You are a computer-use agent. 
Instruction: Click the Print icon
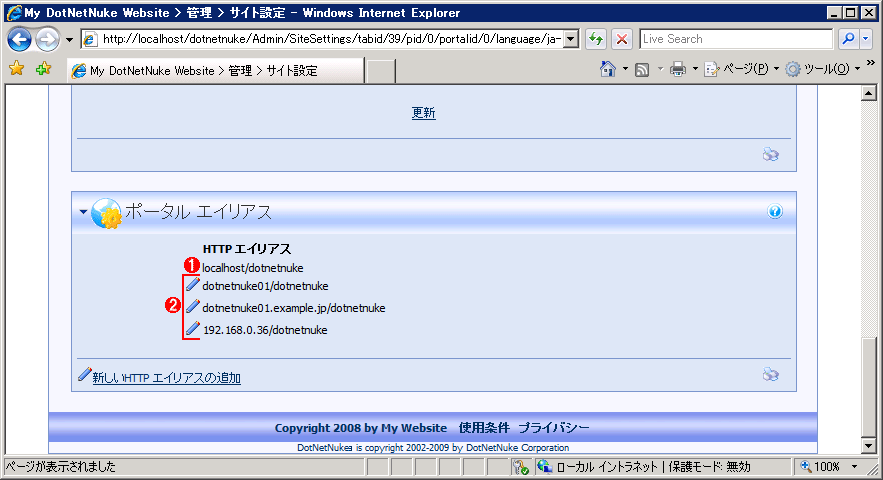coord(677,69)
